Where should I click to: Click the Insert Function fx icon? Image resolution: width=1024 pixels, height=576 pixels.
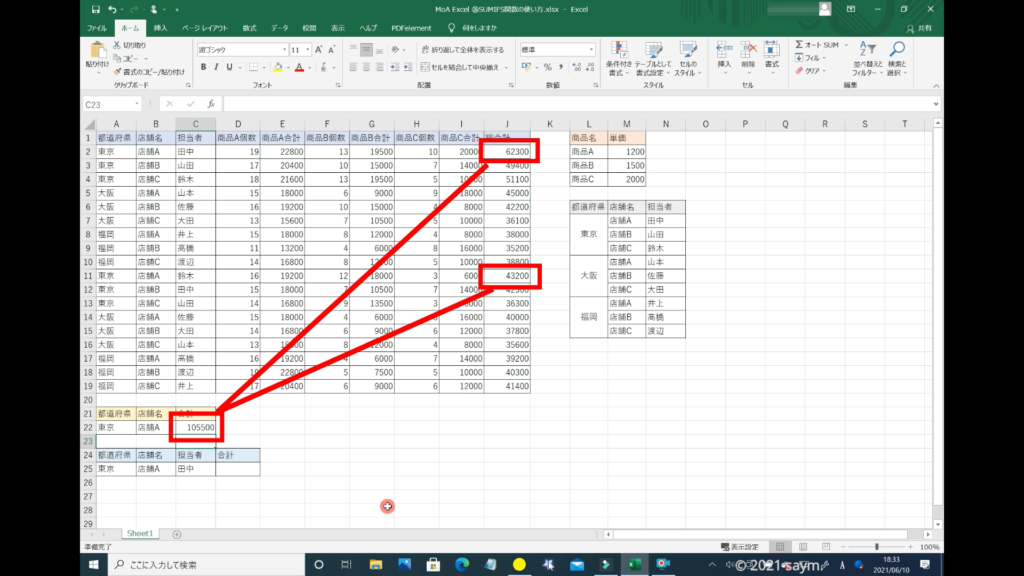coord(211,104)
